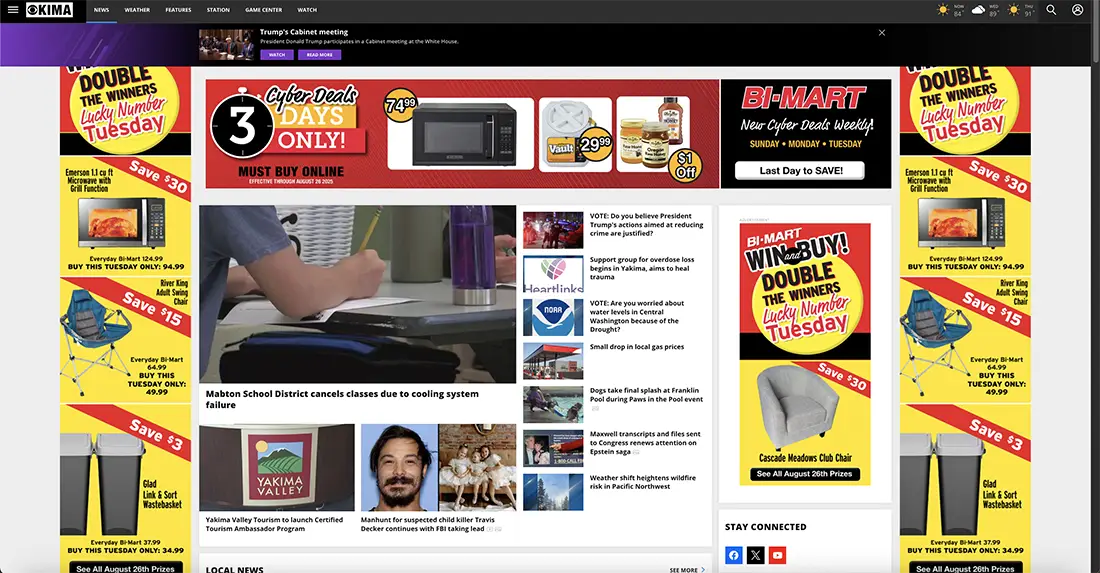Click the dogs in the pool thumbnail

click(x=553, y=405)
